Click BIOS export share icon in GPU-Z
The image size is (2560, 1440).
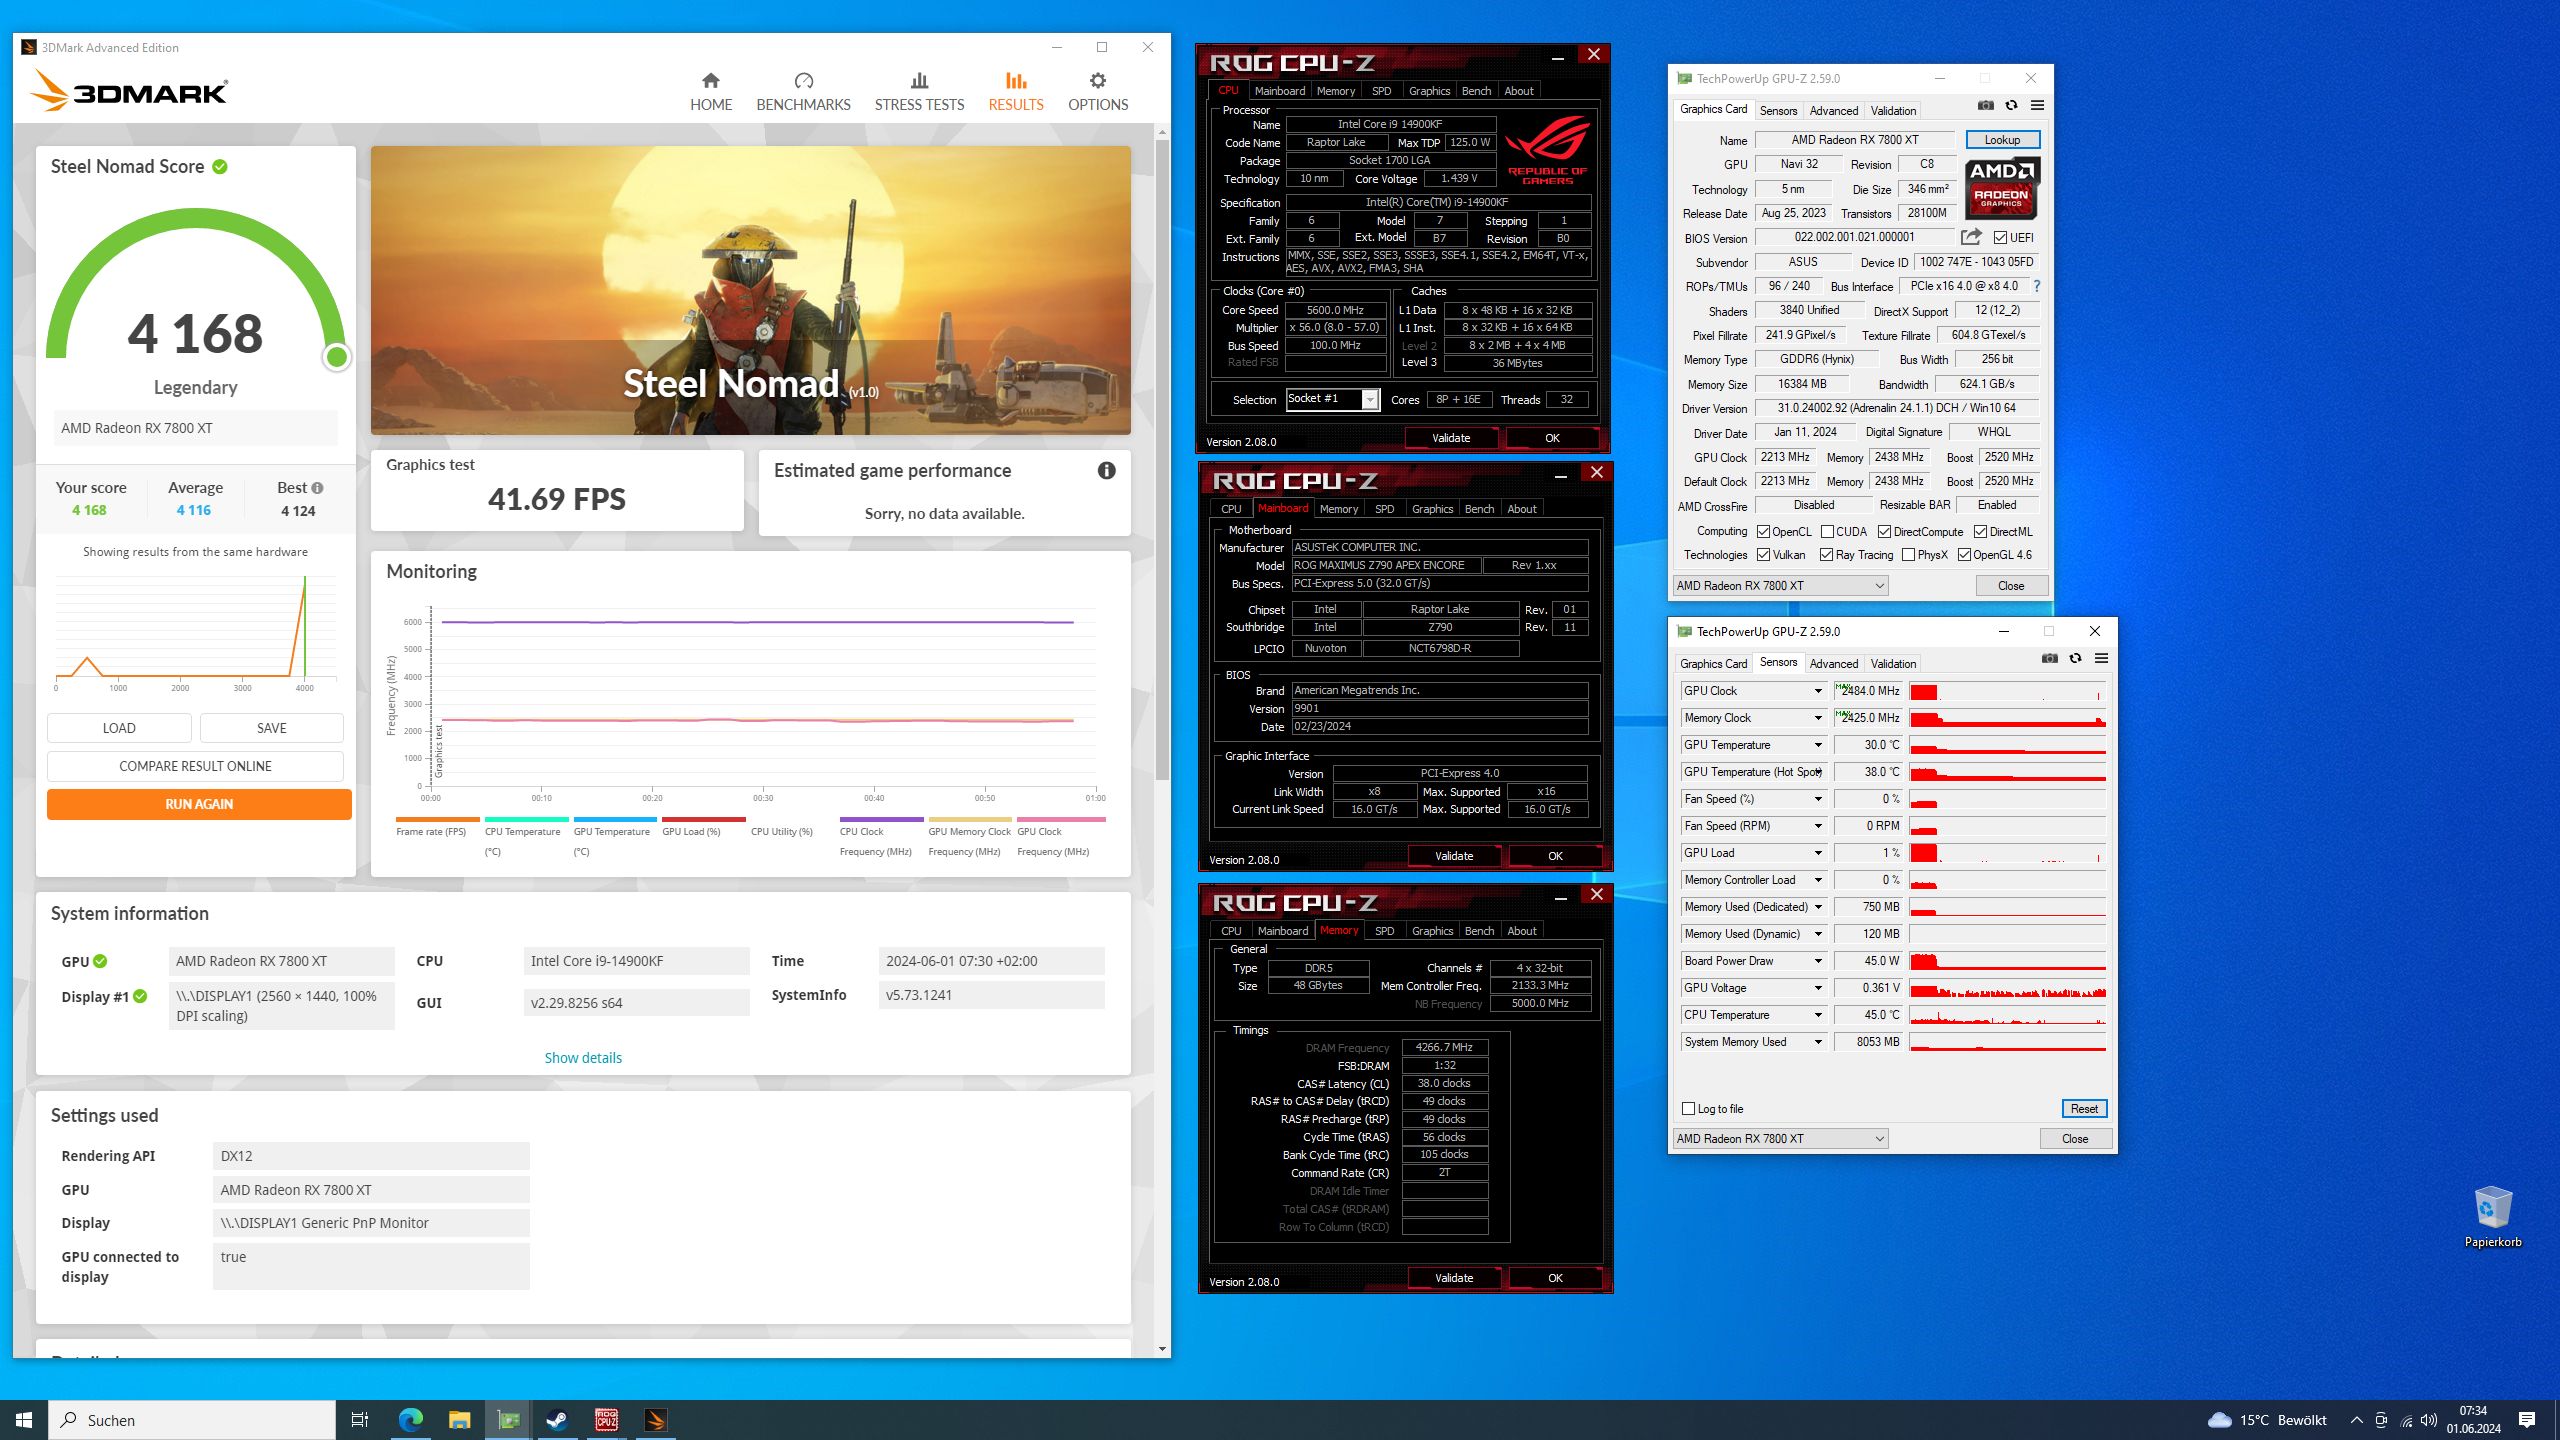[1971, 237]
